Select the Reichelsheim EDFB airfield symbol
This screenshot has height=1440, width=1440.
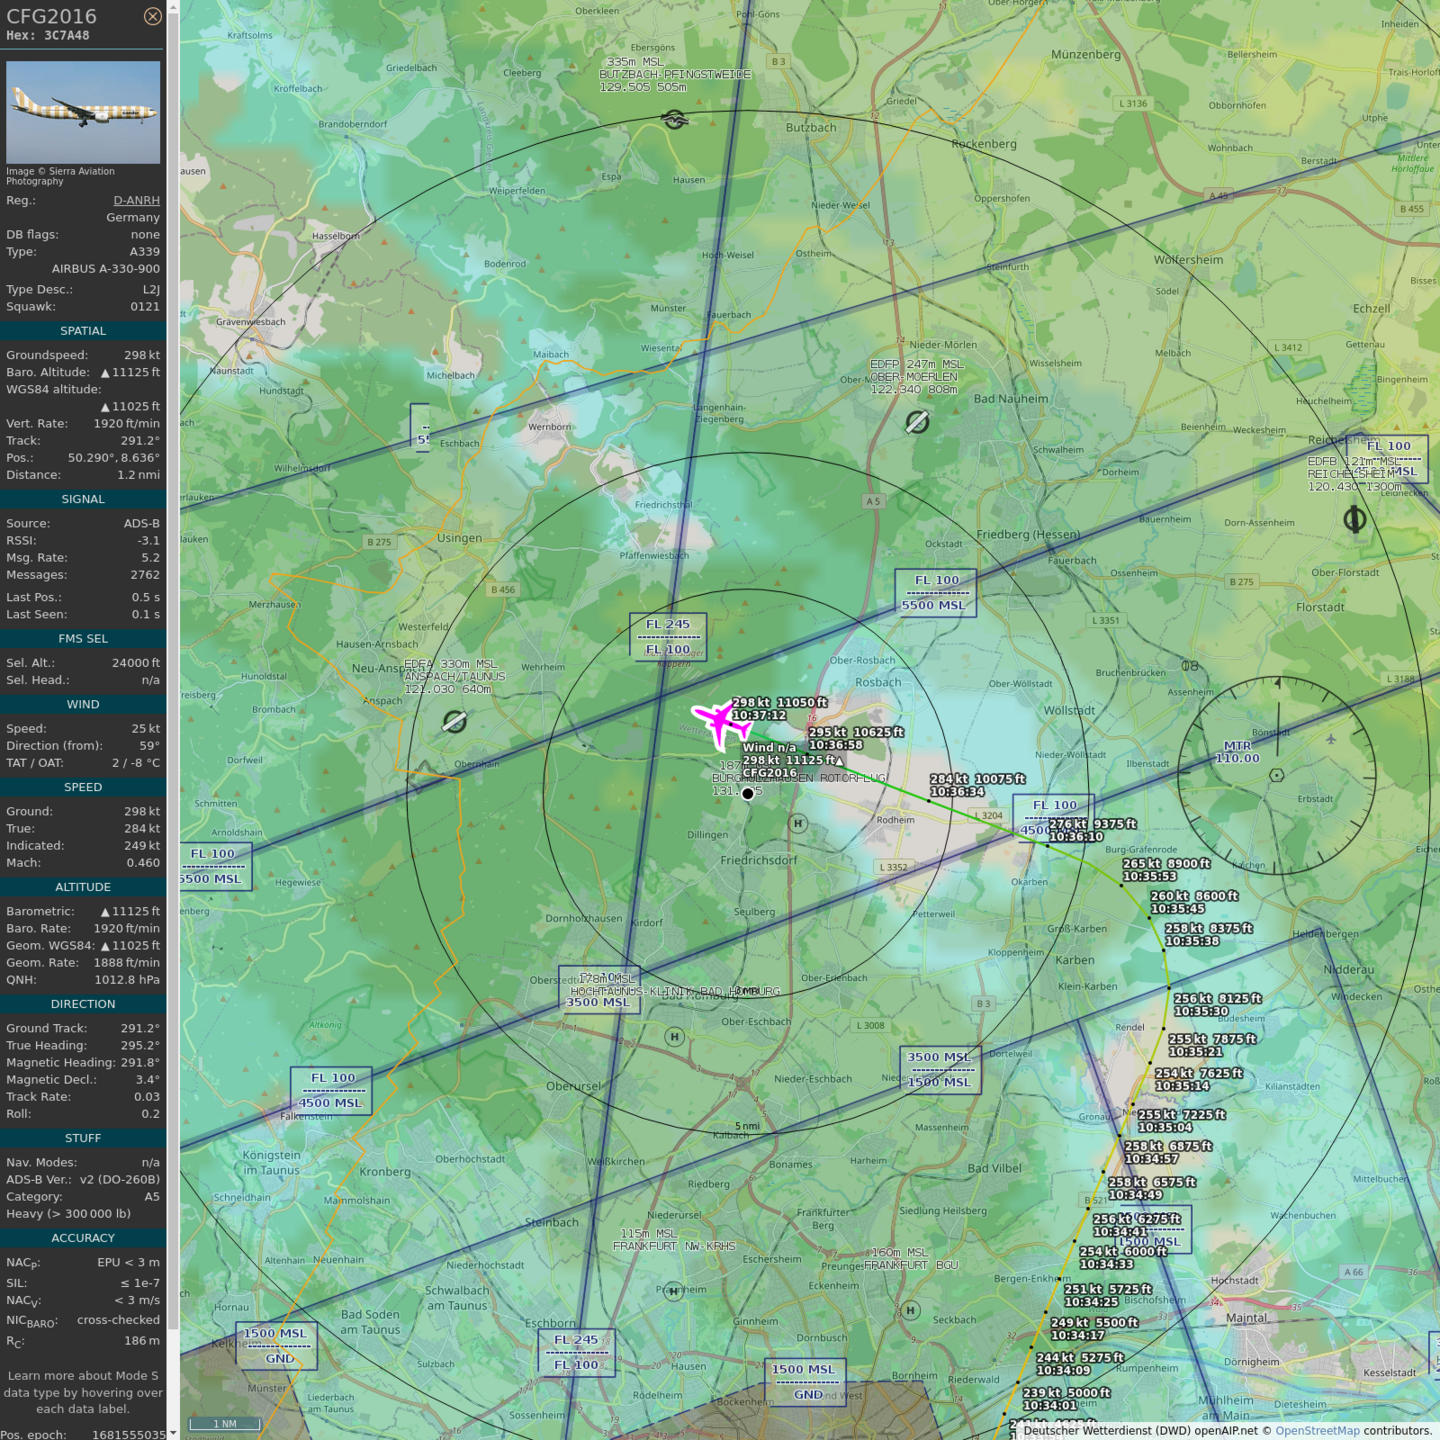pos(1355,519)
